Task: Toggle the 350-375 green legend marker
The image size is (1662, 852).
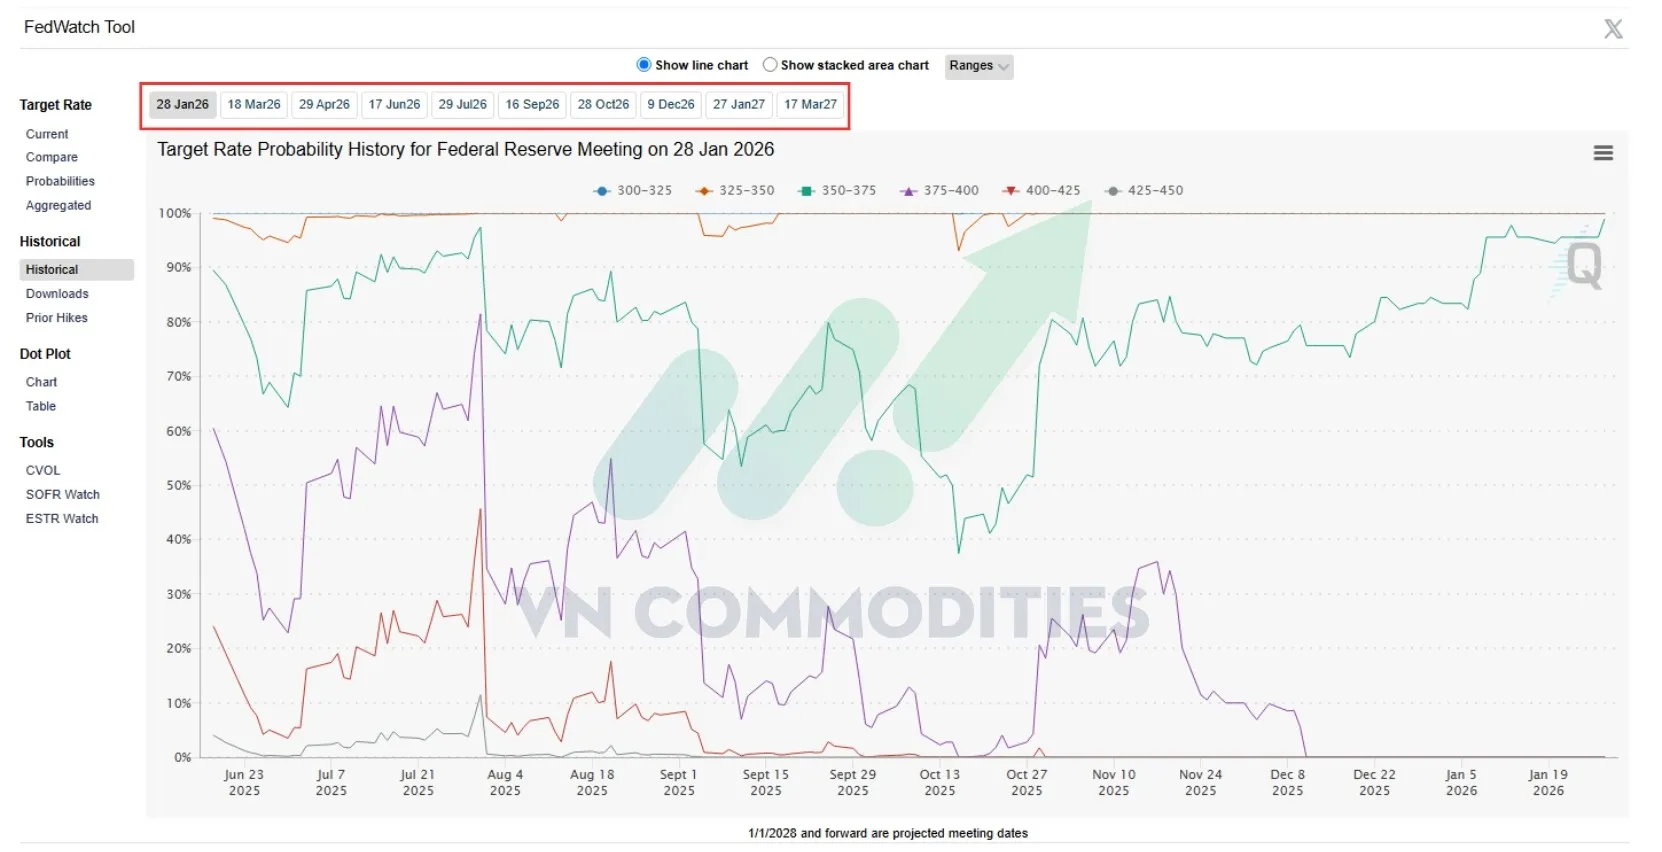Action: pyautogui.click(x=806, y=191)
